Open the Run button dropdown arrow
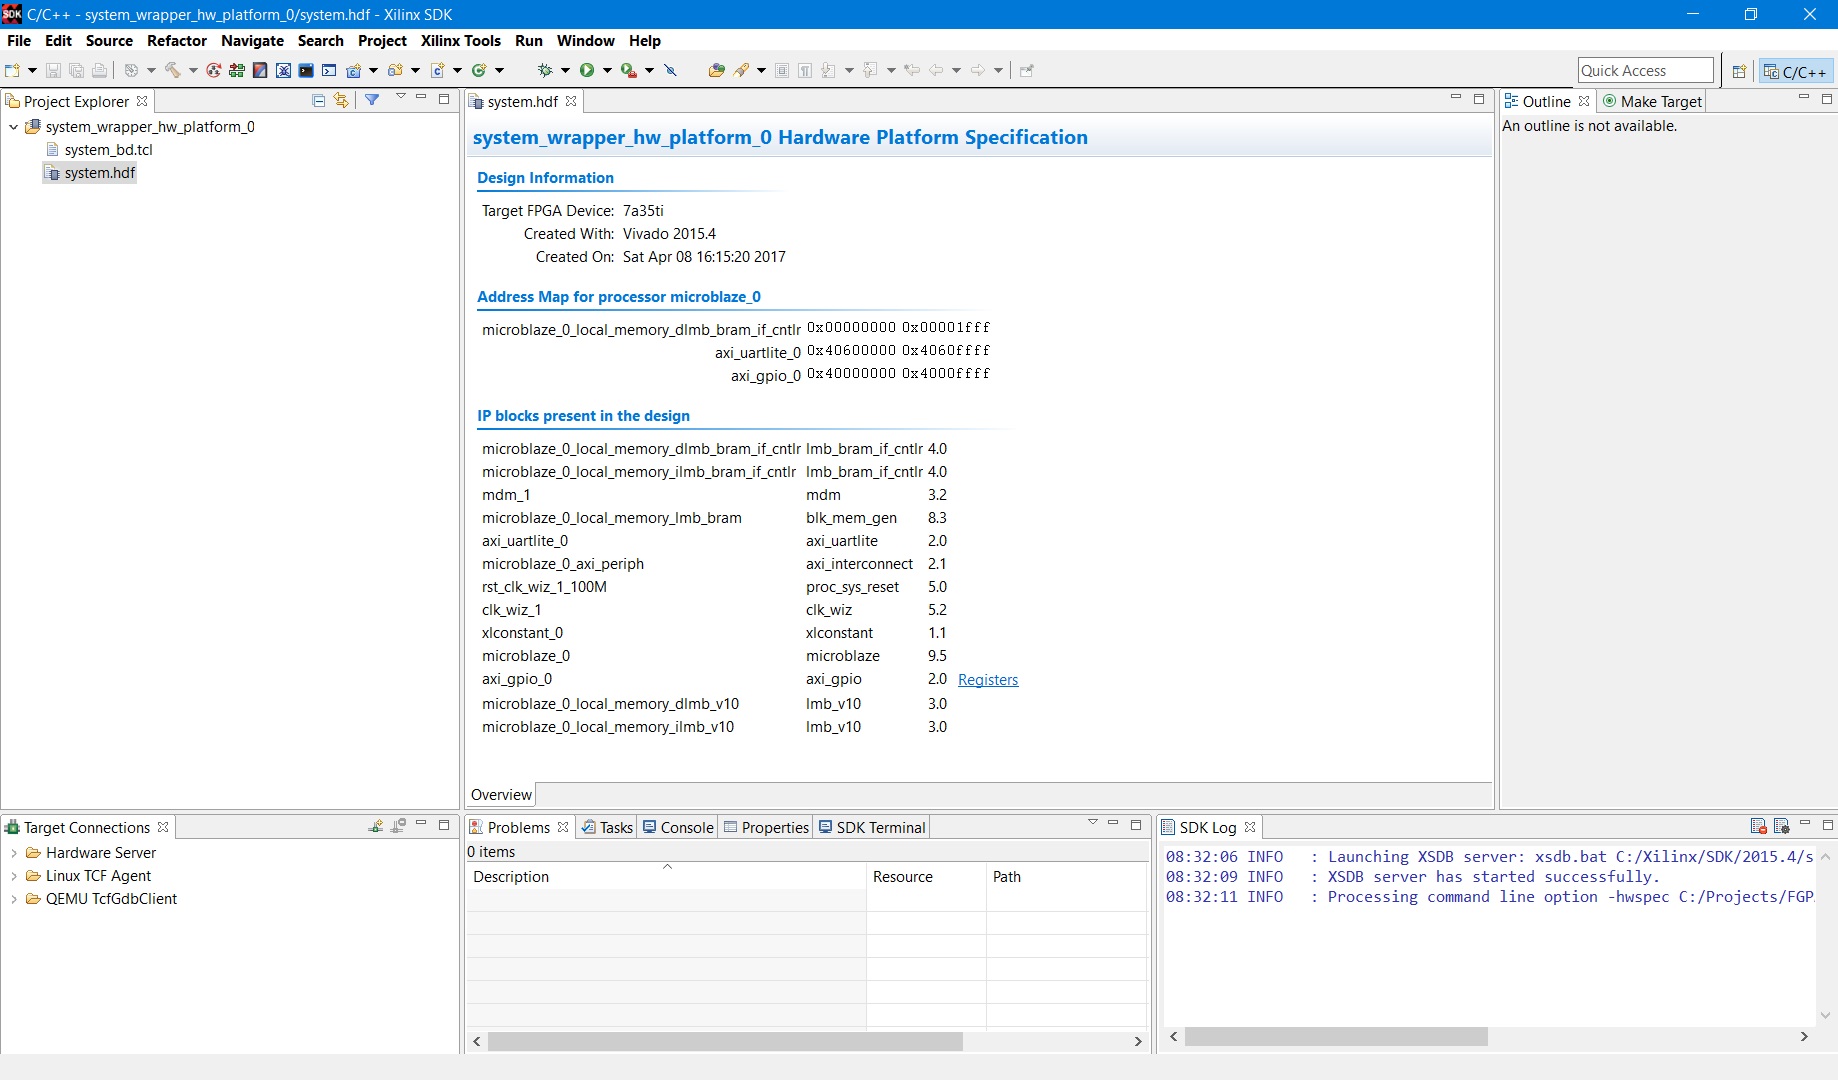1838x1082 pixels. (x=607, y=70)
